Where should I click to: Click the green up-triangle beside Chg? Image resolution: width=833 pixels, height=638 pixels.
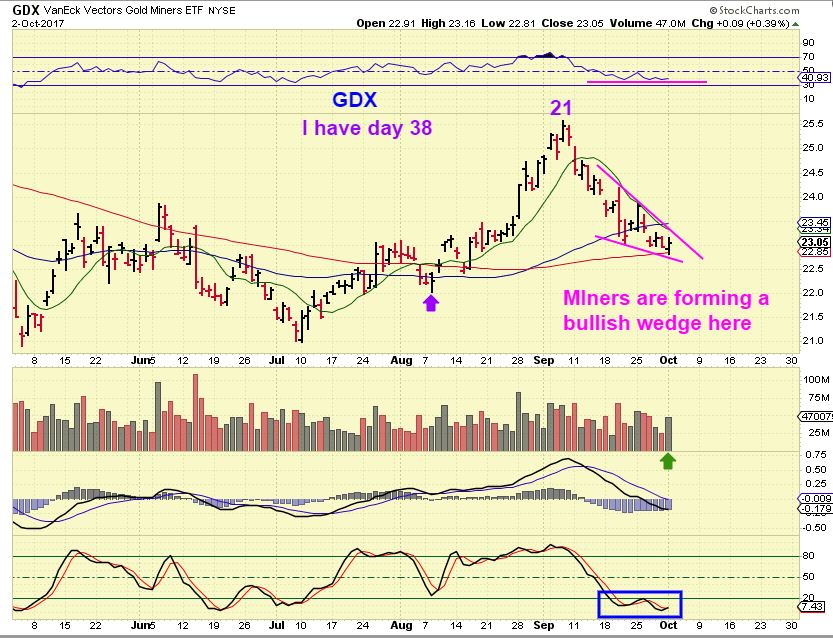(795, 24)
